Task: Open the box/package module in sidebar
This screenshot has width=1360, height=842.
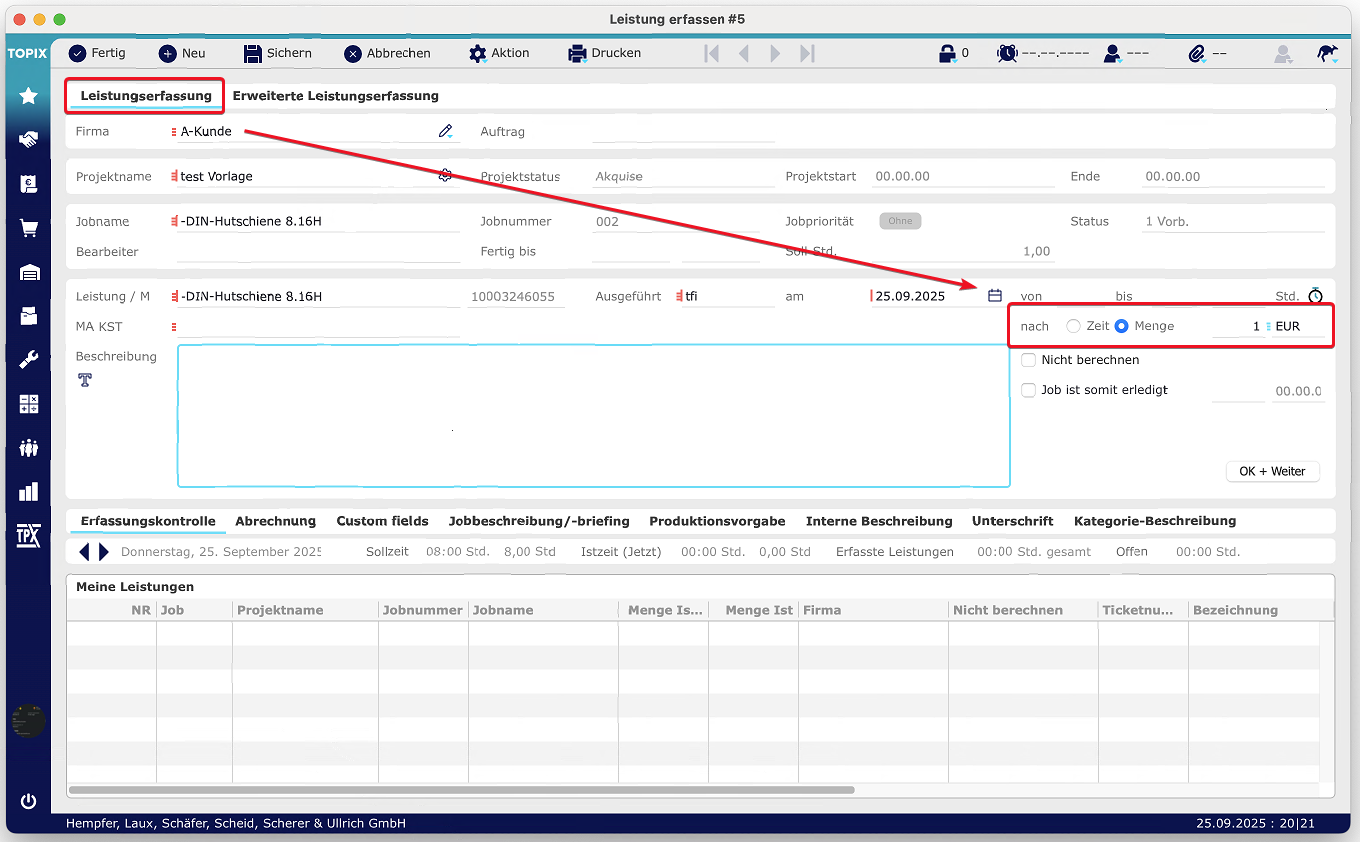Action: click(x=28, y=316)
